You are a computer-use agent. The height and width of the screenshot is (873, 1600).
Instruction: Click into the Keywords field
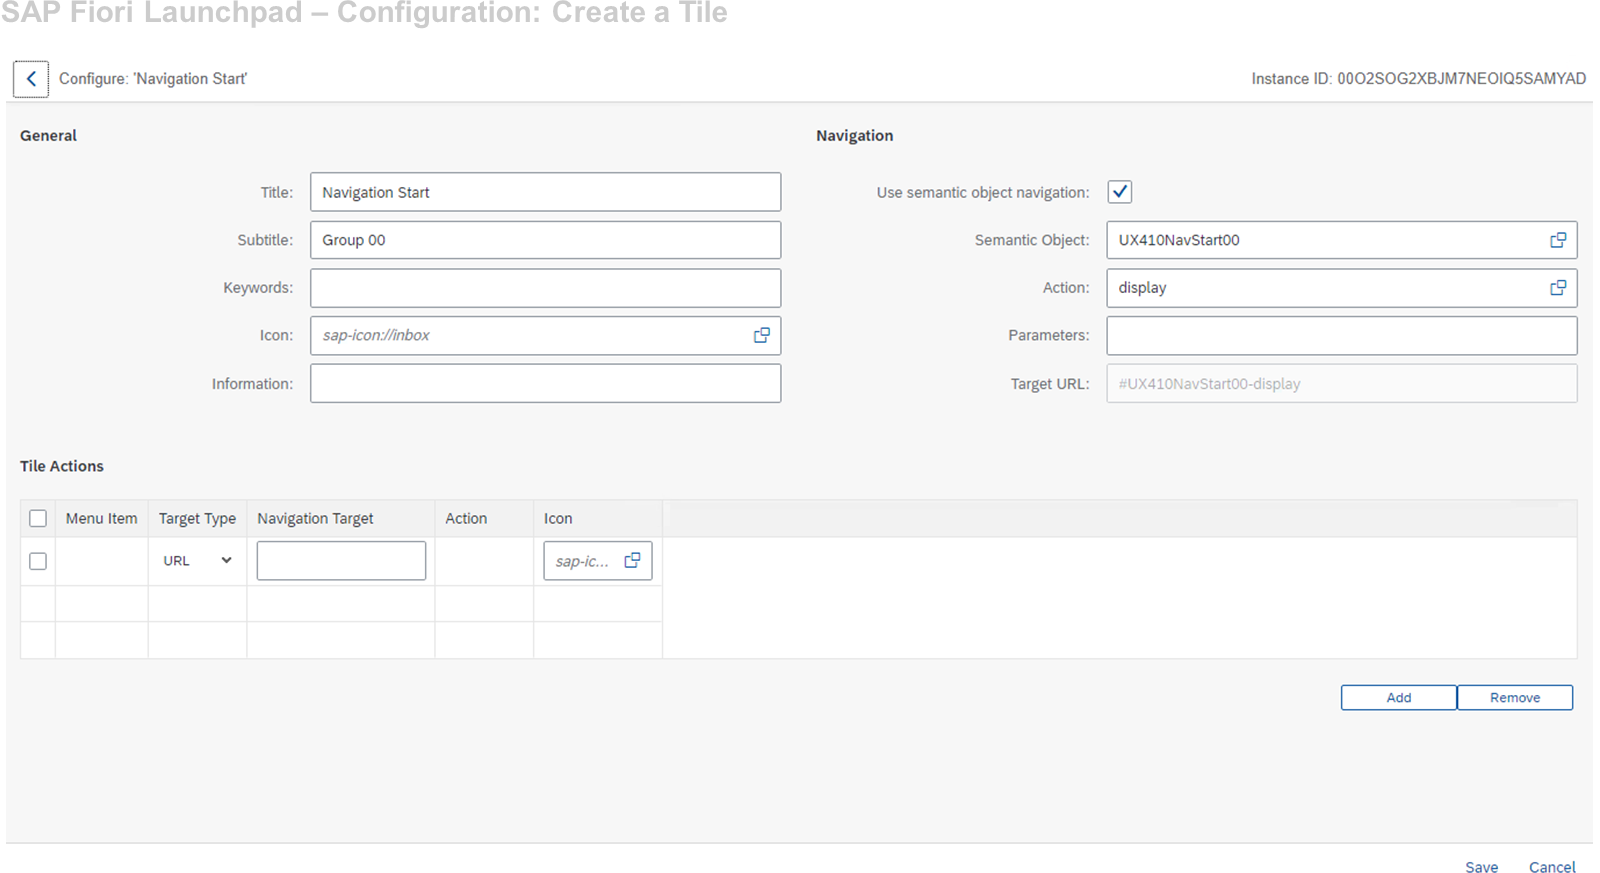[545, 288]
